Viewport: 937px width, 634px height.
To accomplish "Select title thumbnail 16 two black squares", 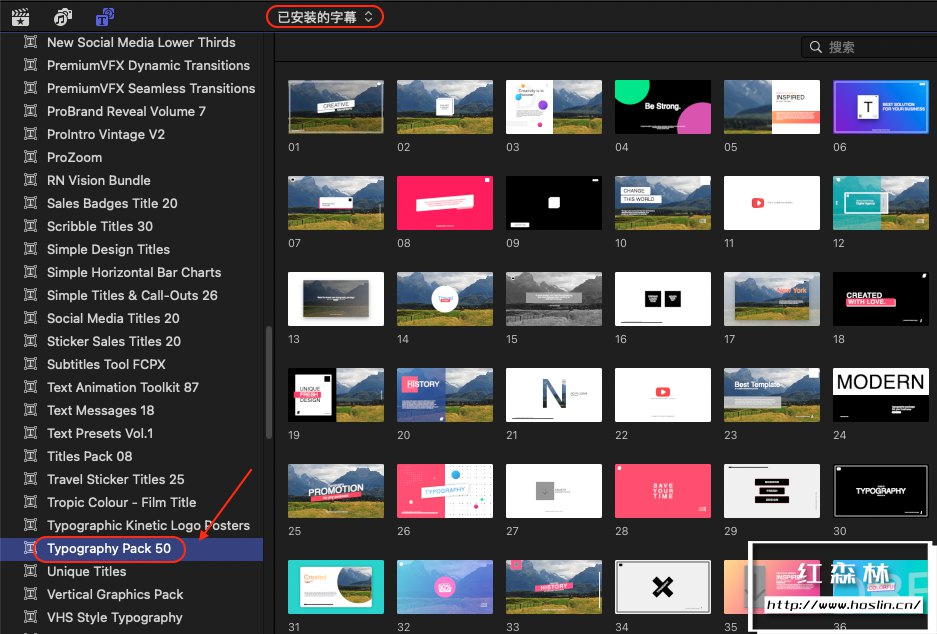I will pyautogui.click(x=663, y=299).
